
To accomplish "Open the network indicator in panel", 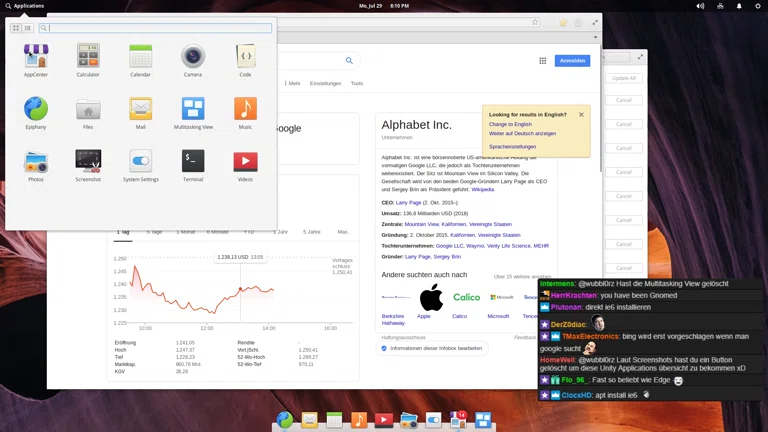I will click(x=720, y=6).
